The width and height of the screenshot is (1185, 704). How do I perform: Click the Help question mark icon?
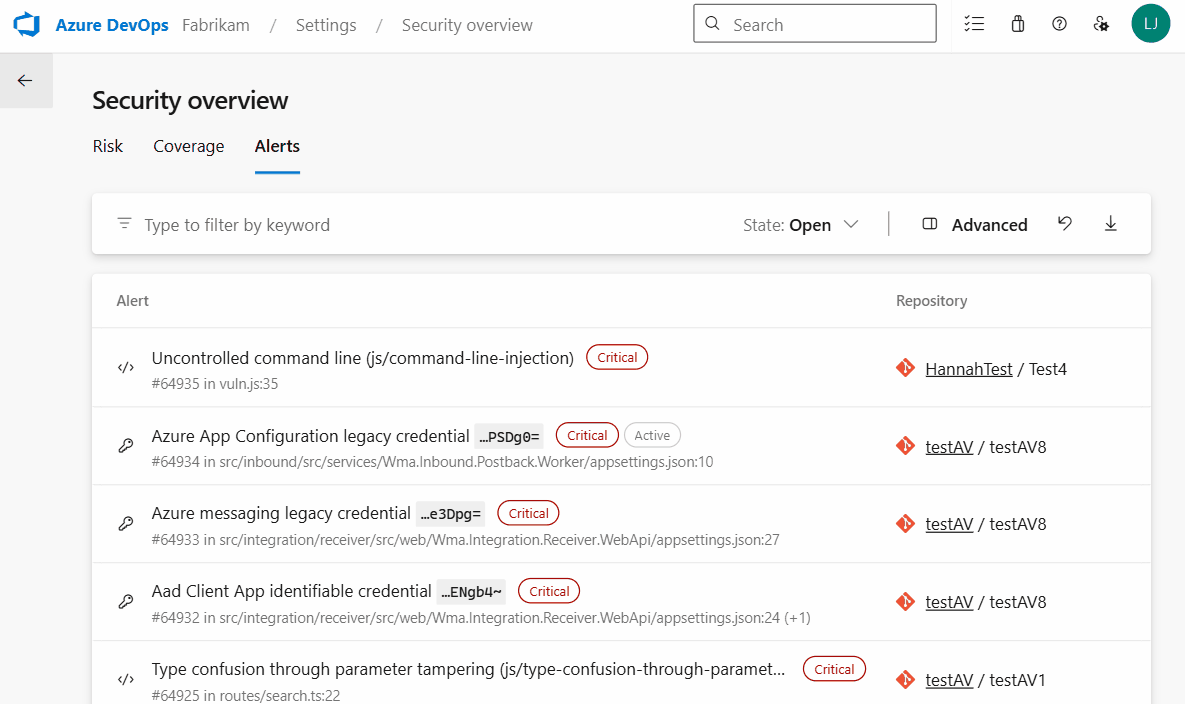[x=1059, y=23]
